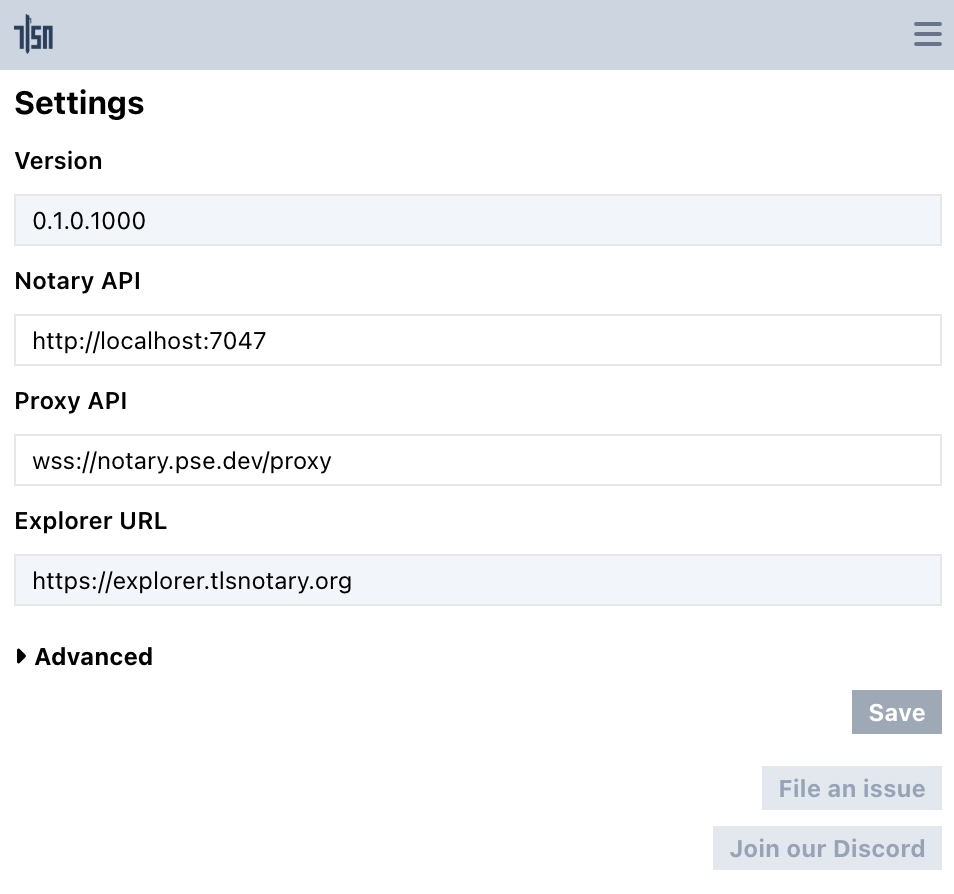Click the Advanced section label
This screenshot has height=894, width=954.
click(94, 657)
